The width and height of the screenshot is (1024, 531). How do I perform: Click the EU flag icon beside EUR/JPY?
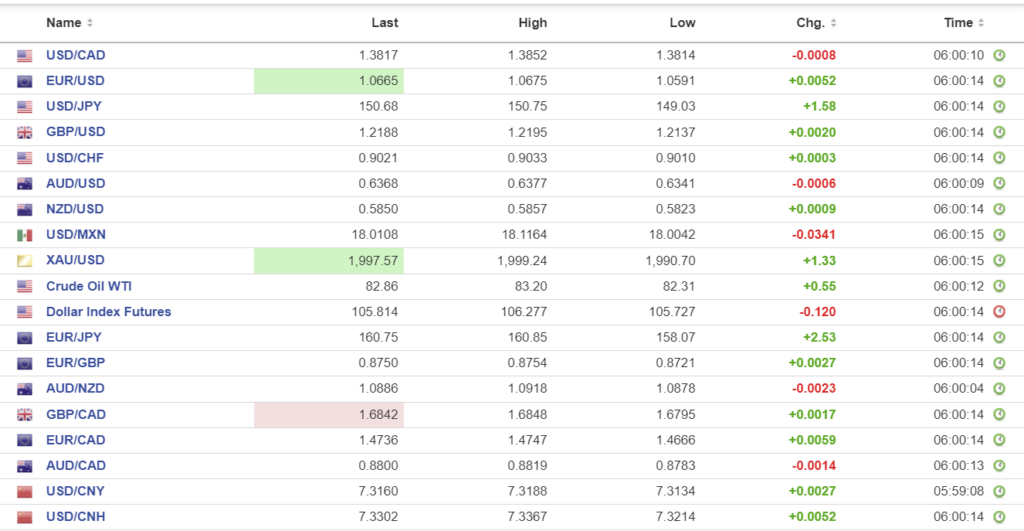[x=25, y=338]
